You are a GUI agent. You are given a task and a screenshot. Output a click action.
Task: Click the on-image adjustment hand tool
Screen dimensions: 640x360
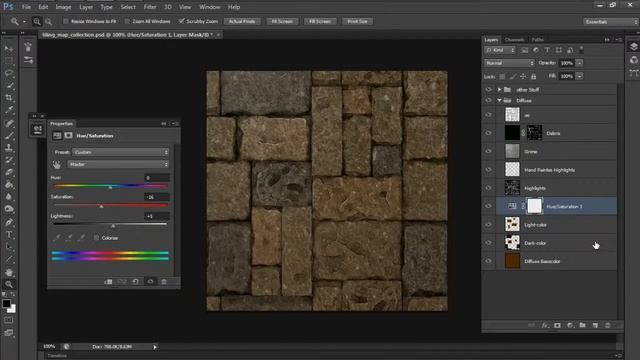click(57, 164)
